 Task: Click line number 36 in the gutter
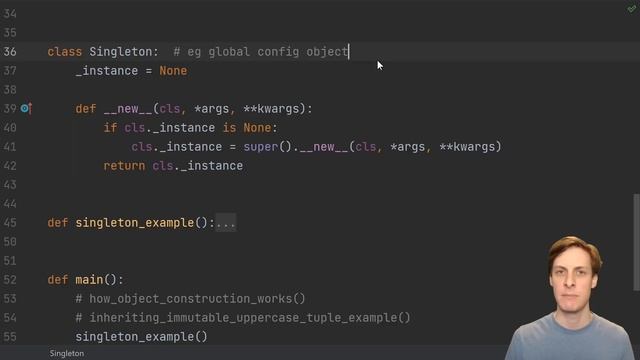click(x=10, y=52)
